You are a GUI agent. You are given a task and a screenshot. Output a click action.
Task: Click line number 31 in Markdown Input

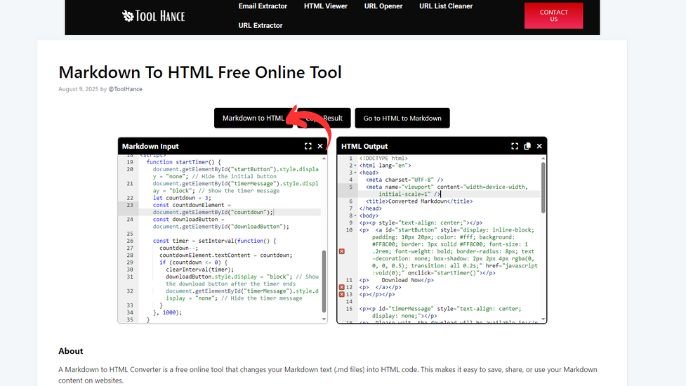[130, 277]
